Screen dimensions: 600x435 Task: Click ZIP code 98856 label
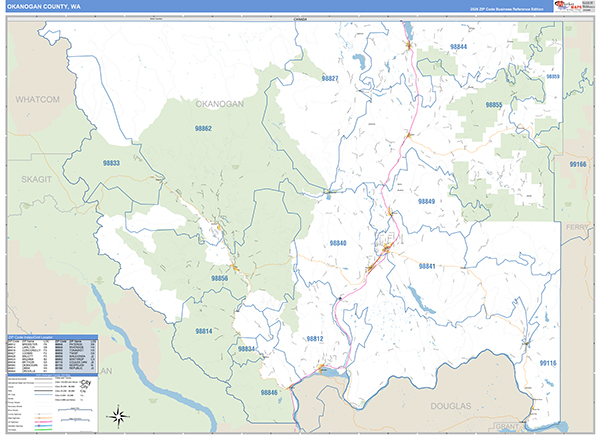click(220, 279)
